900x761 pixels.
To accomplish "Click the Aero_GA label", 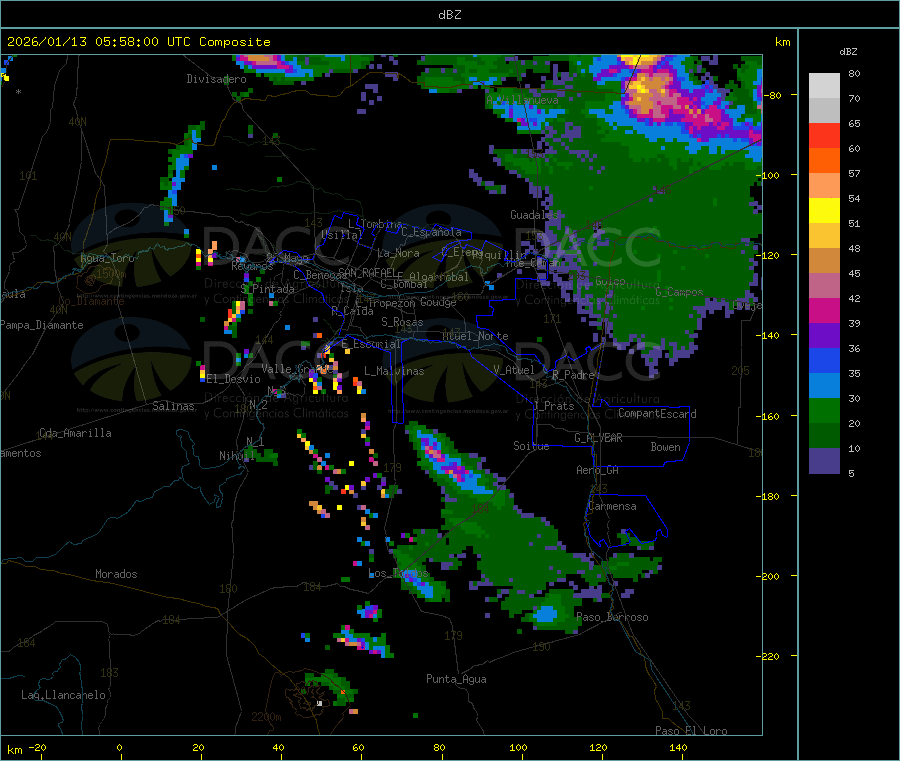I will pos(598,470).
